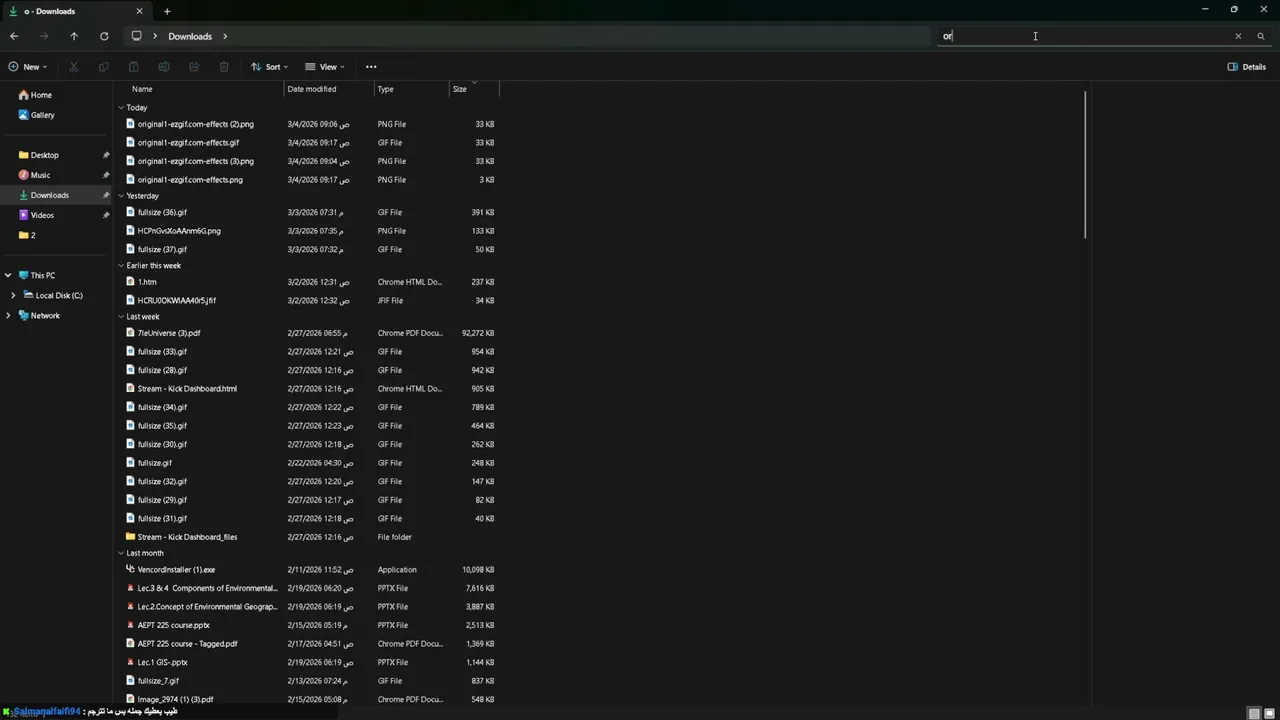Click inside the search input field
The height and width of the screenshot is (720, 1280).
tap(1083, 36)
